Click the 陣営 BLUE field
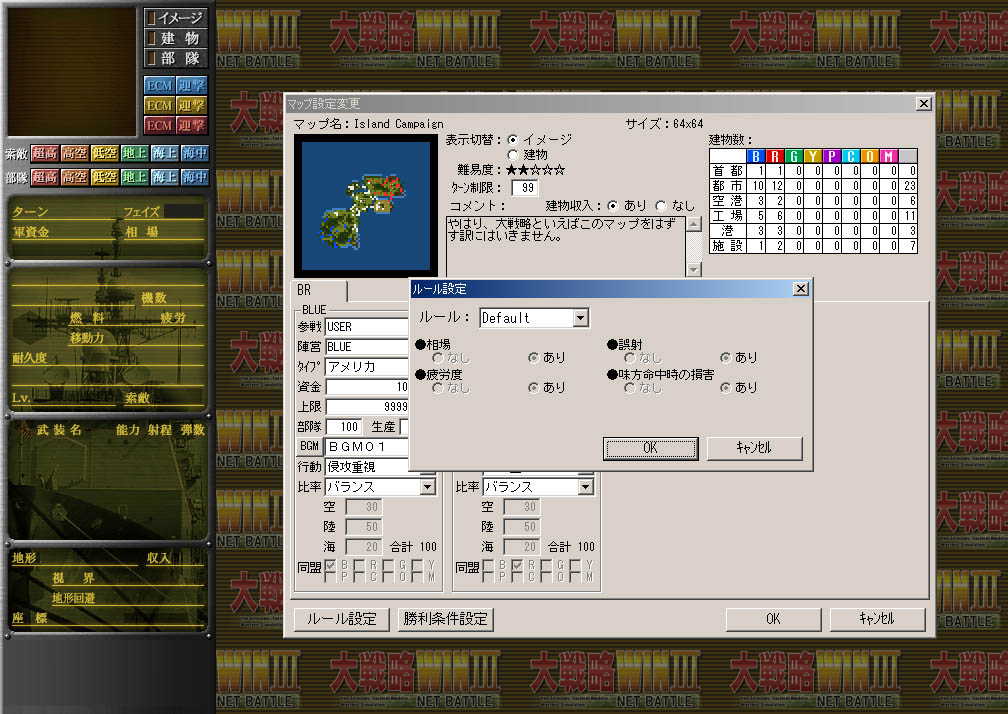The width and height of the screenshot is (1008, 714). pyautogui.click(x=366, y=346)
